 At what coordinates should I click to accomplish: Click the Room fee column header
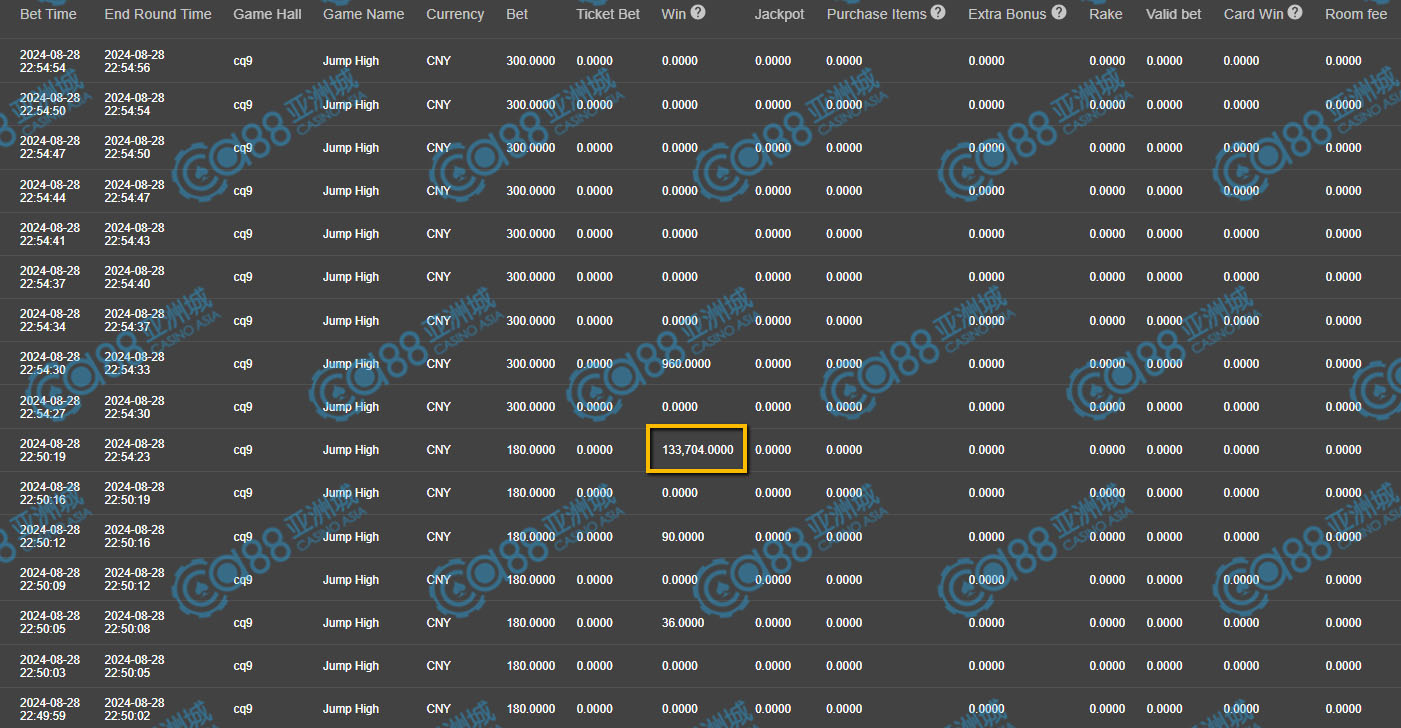coord(1356,14)
